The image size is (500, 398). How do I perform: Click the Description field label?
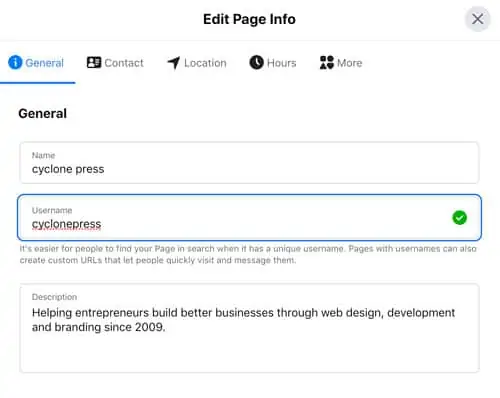[54, 297]
